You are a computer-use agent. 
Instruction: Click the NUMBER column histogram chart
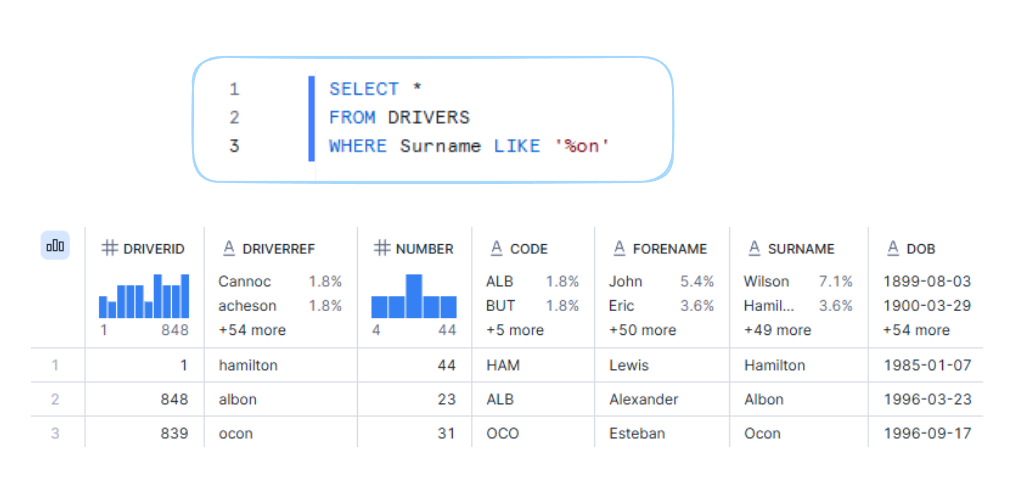tap(413, 296)
